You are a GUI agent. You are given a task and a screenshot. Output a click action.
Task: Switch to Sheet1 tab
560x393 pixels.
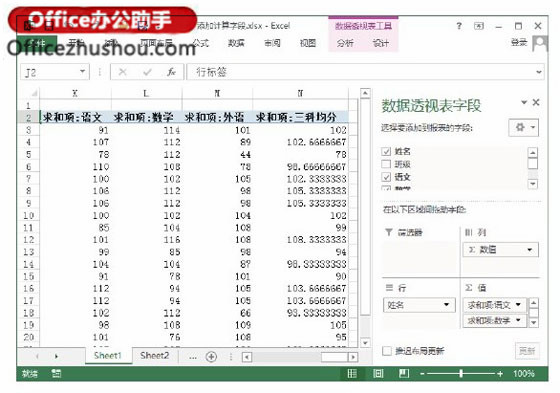tap(108, 355)
